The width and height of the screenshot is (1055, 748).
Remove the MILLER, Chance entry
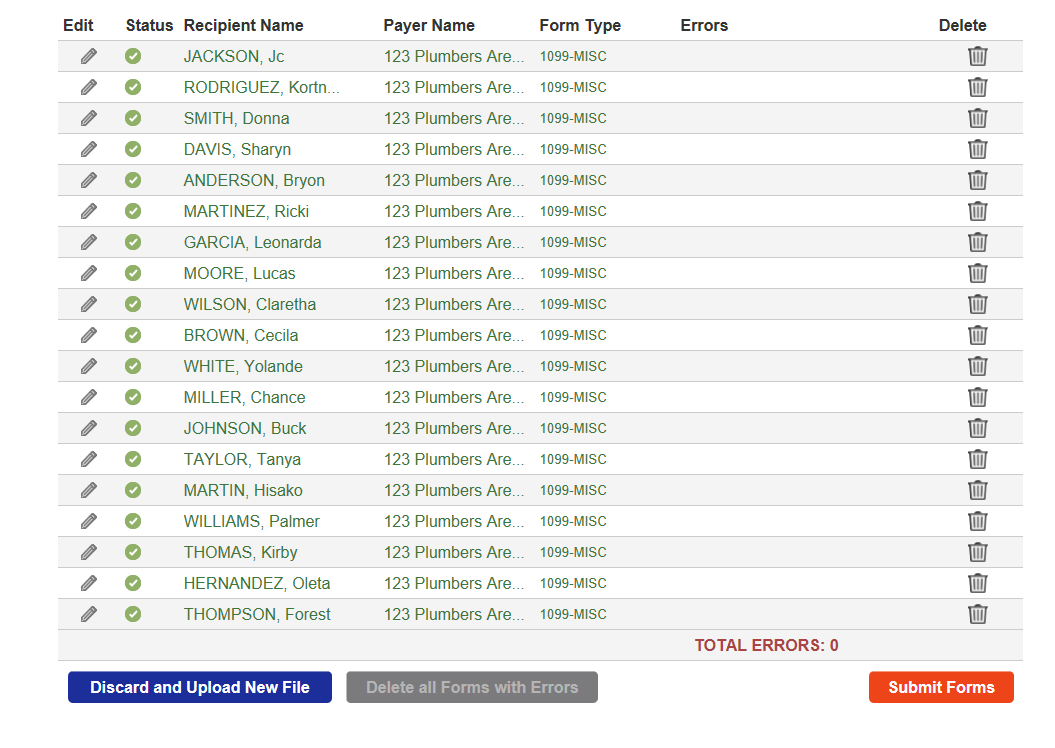[x=978, y=397]
